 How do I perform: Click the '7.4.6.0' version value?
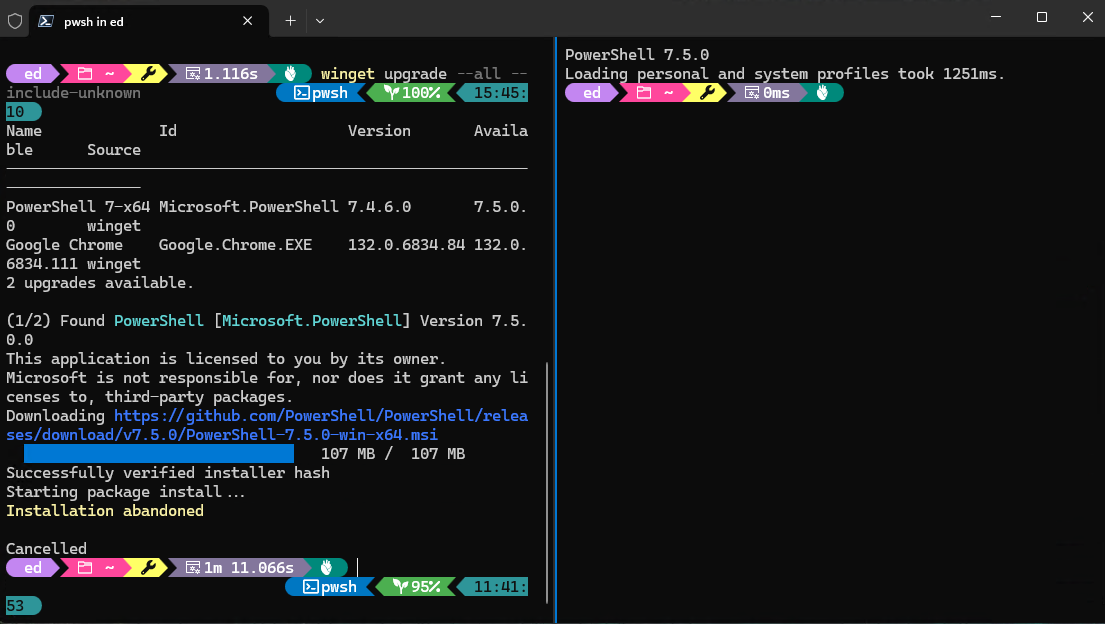(x=379, y=207)
